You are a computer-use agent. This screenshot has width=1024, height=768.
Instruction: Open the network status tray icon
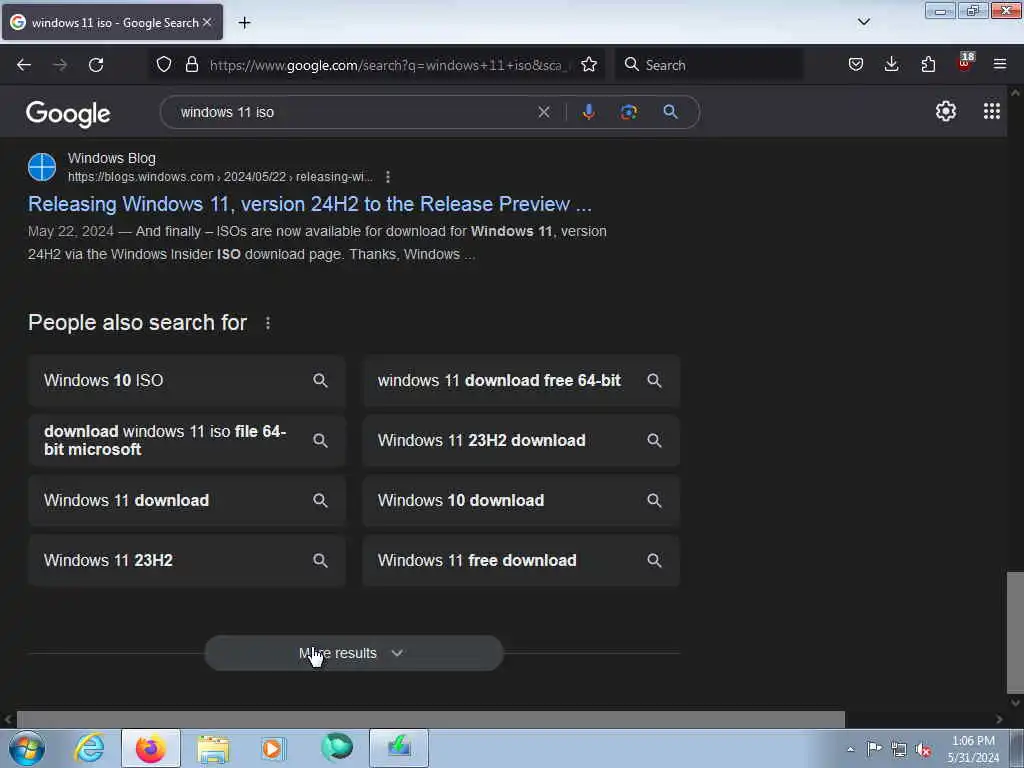[x=899, y=749]
